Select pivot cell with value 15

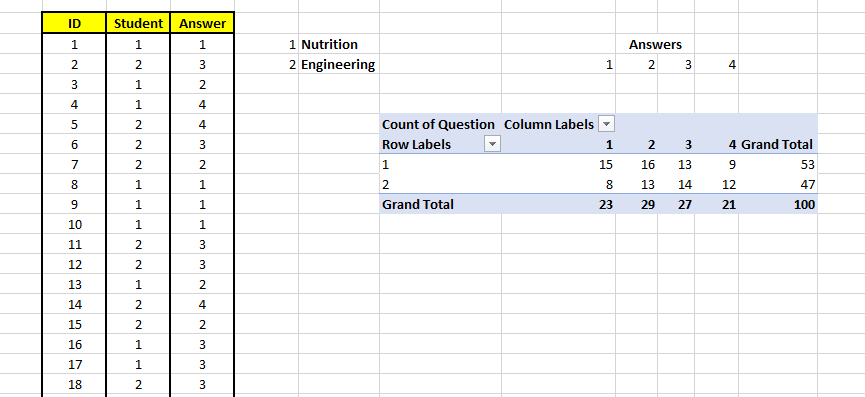(x=606, y=164)
